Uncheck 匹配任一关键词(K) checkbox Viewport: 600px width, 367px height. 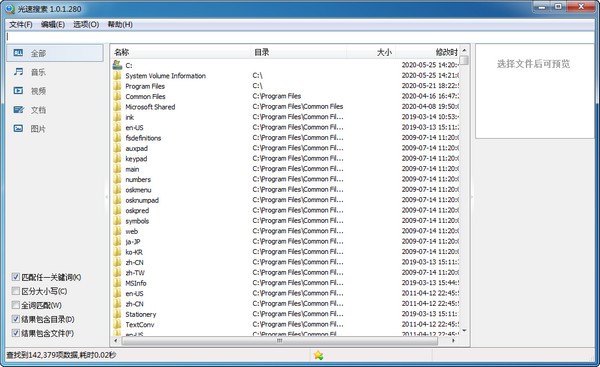point(16,277)
